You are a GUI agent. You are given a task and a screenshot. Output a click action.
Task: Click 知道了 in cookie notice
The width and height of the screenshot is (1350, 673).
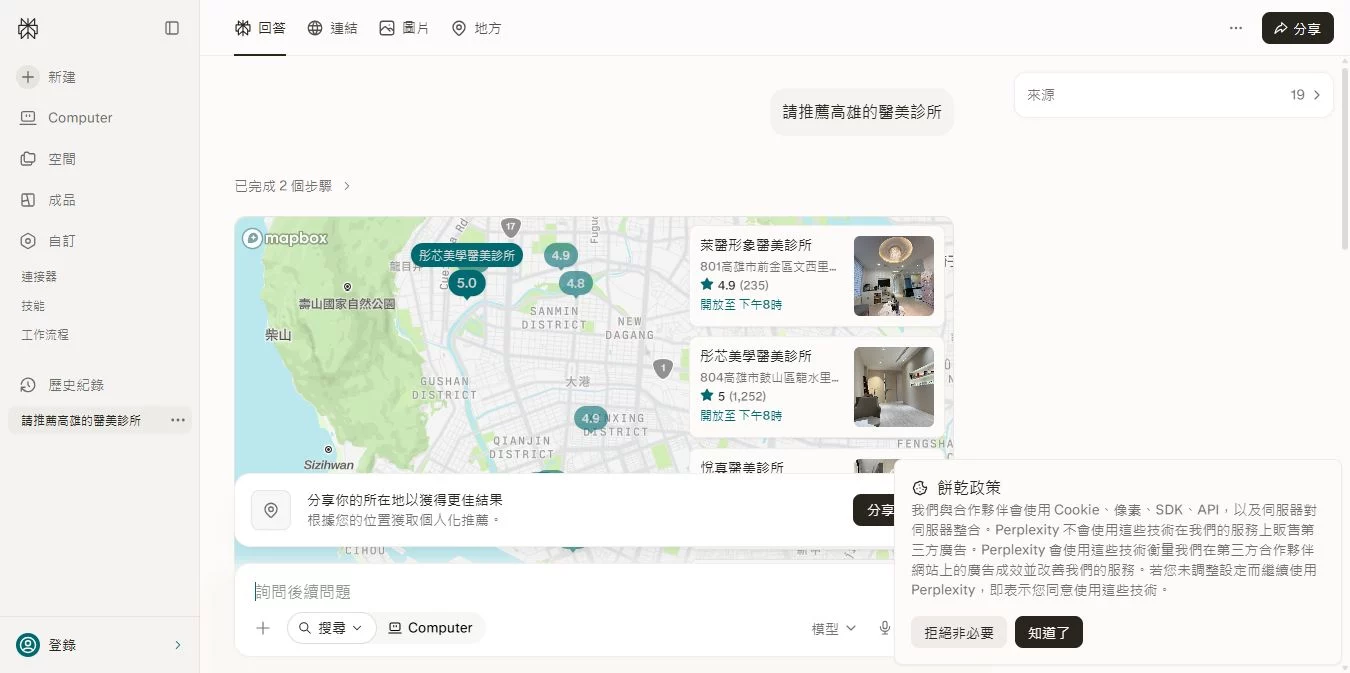(1049, 632)
